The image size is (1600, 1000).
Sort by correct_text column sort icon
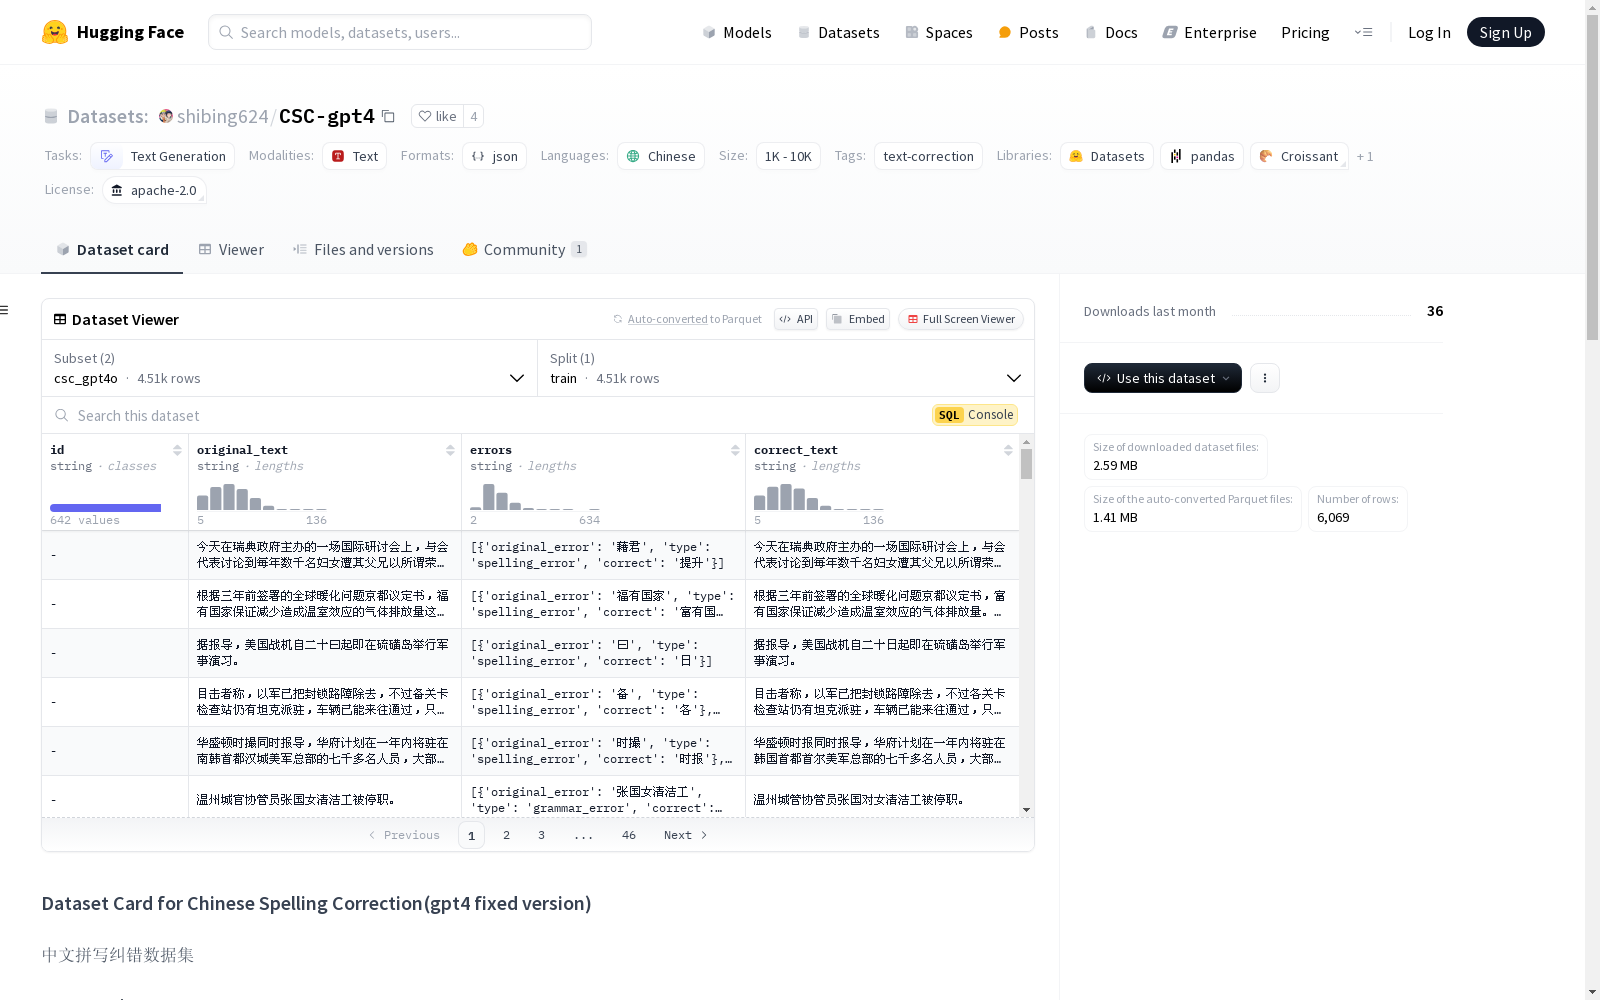[1008, 450]
